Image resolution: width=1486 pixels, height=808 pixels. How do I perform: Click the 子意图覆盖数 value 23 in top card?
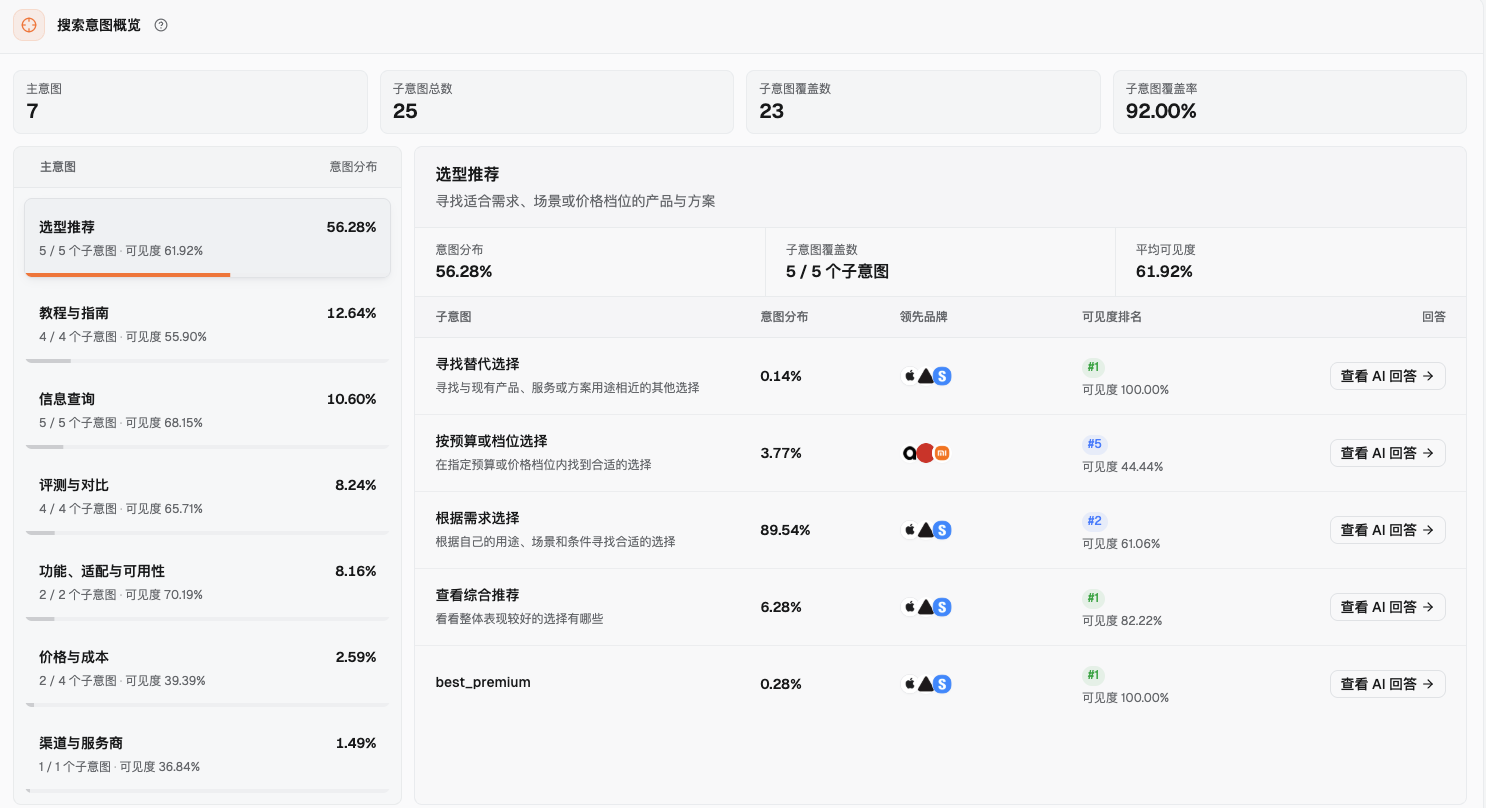772,111
